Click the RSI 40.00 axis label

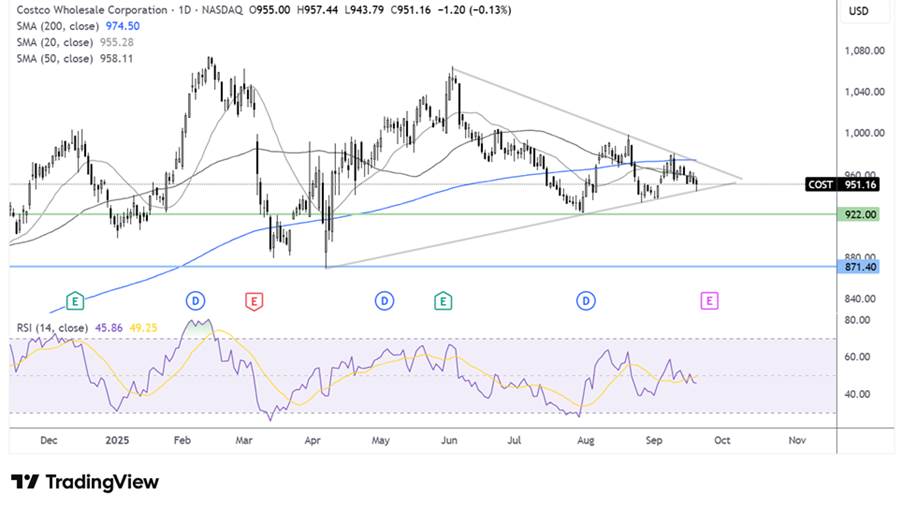[857, 394]
